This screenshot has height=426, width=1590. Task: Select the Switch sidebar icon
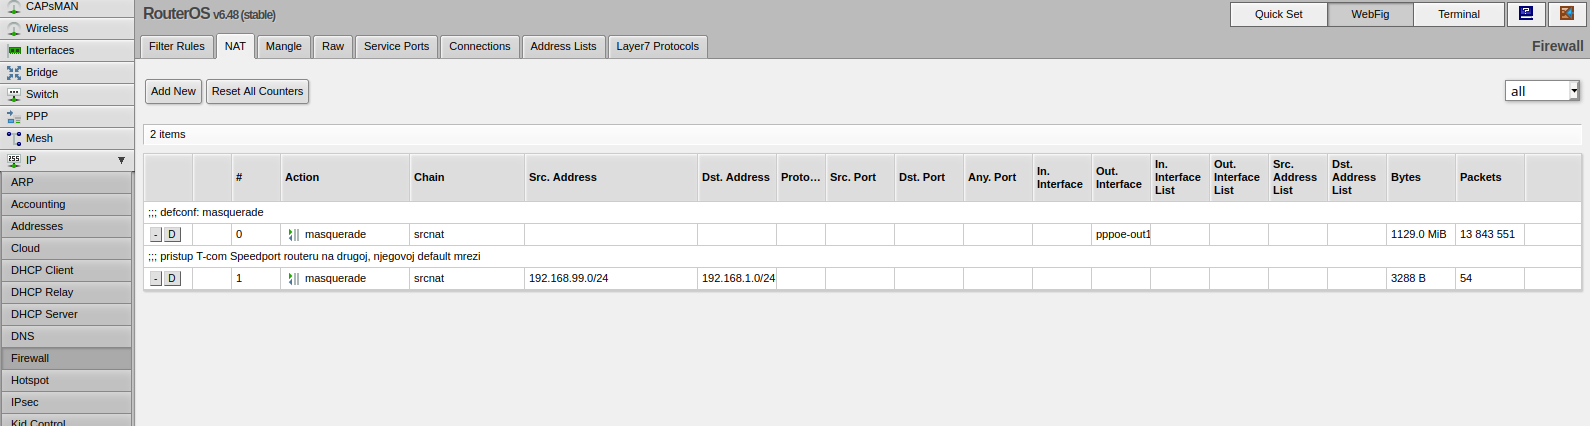(x=14, y=95)
